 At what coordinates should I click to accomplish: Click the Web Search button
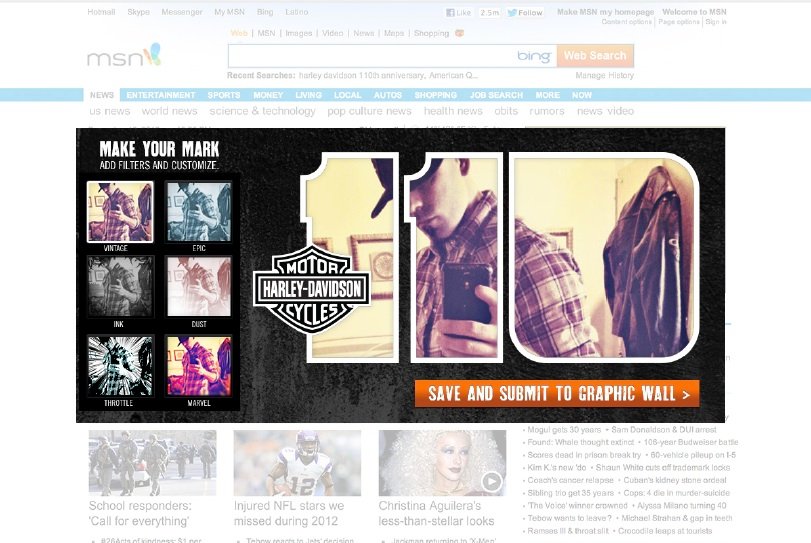[x=595, y=55]
